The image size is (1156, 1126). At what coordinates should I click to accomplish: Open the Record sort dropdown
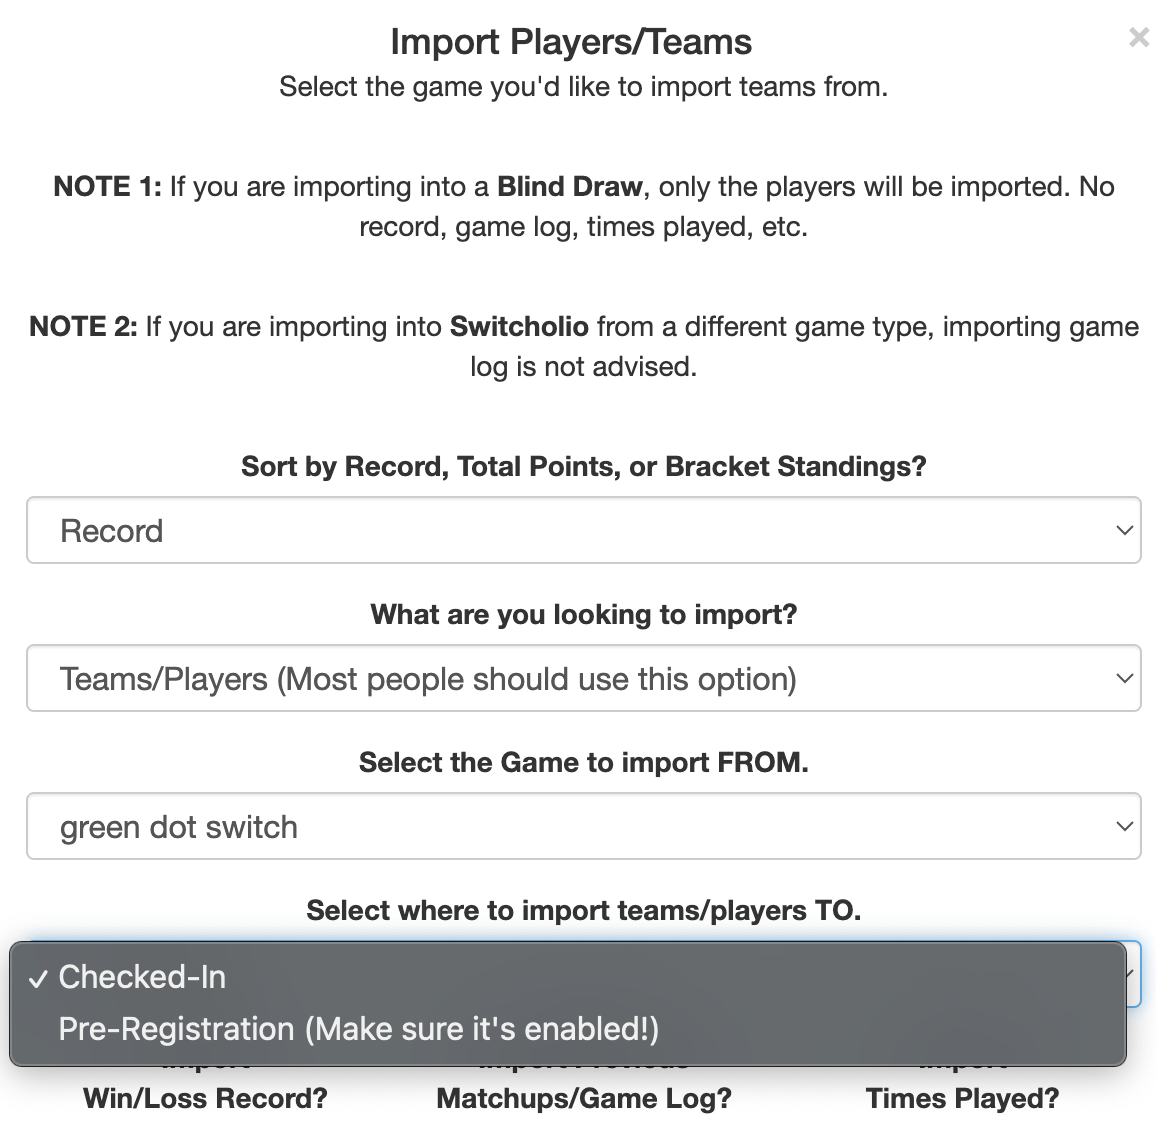[583, 530]
